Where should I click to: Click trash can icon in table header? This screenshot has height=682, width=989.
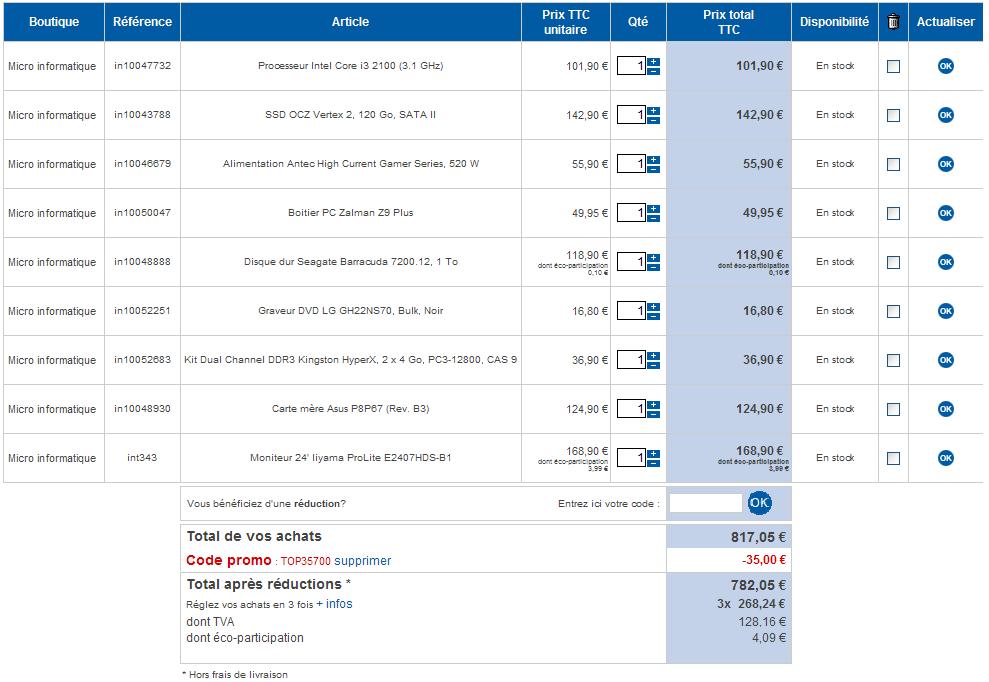click(x=893, y=22)
